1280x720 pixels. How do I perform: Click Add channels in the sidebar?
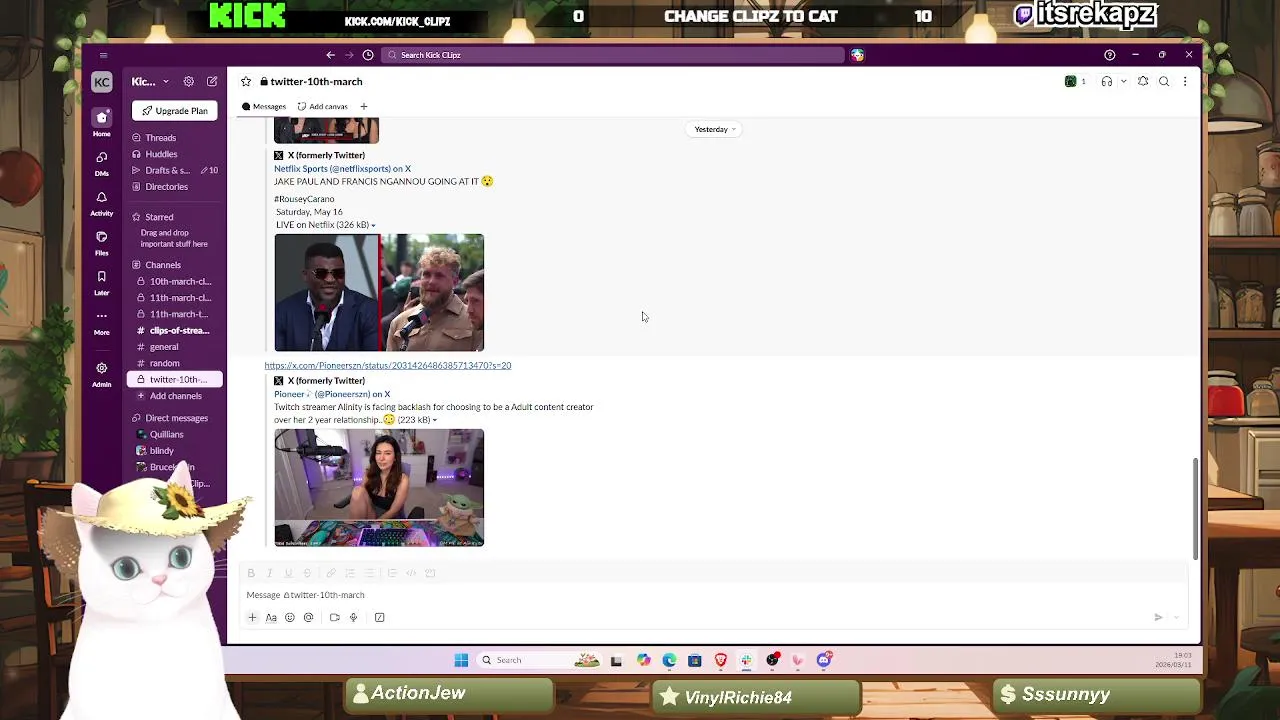(175, 396)
